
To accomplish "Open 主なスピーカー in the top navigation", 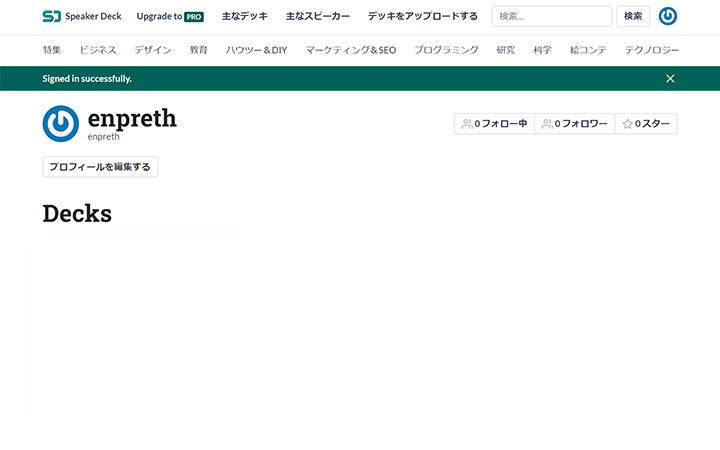I will point(318,16).
